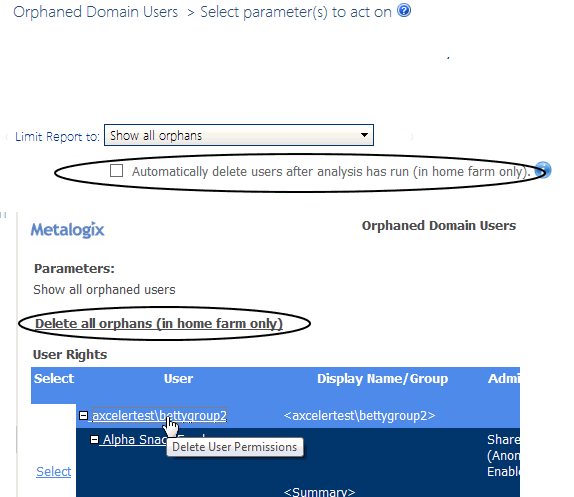Screen dimensions: 574x497
Task: Click the Orphaned Domain Users breadcrumb
Action: coord(96,12)
